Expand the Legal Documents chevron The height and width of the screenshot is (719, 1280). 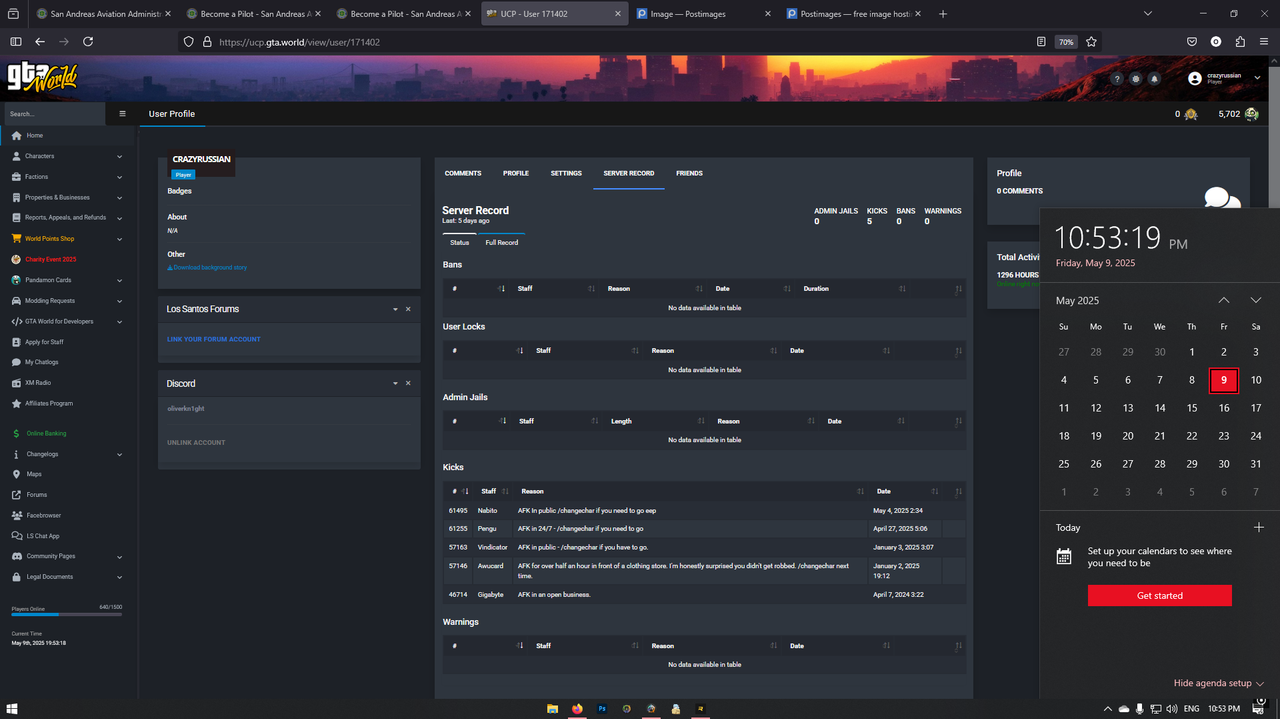[x=120, y=577]
